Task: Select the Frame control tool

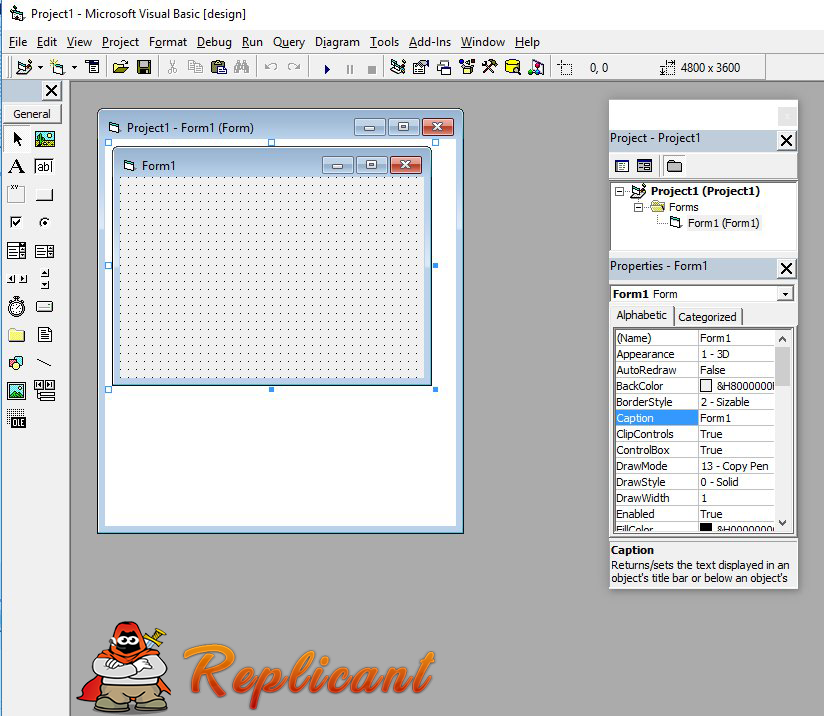Action: (x=16, y=194)
